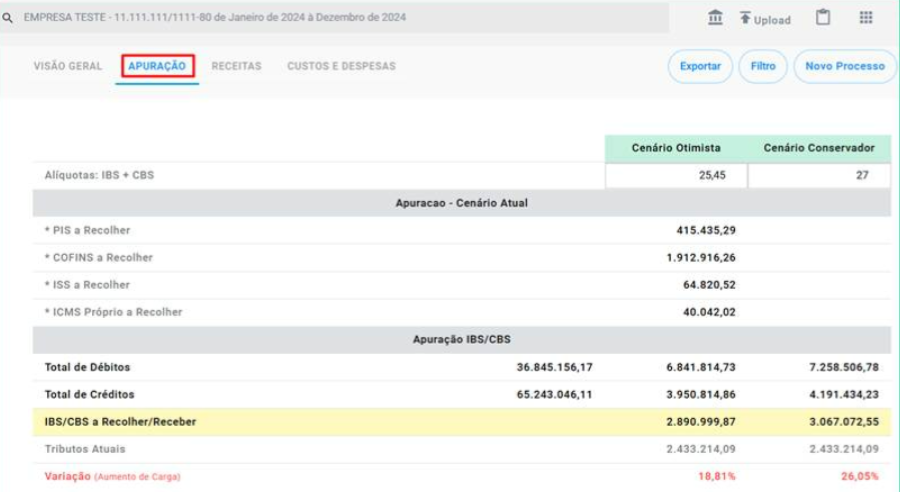900x492 pixels.
Task: Click the conservative credit 4.191.434,23
Action: (x=844, y=394)
